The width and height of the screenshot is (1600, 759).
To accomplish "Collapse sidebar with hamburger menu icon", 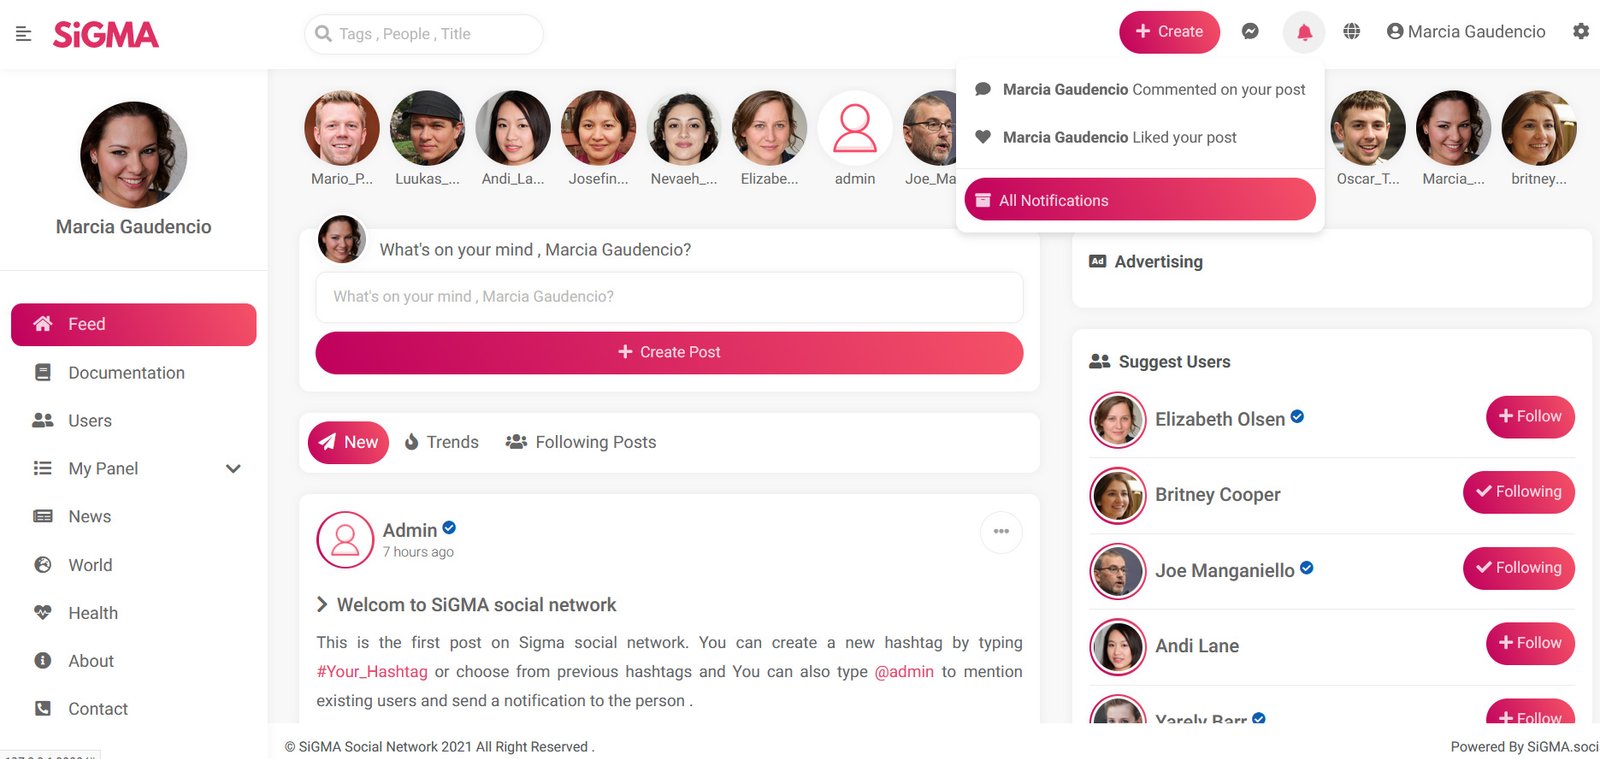I will (24, 34).
